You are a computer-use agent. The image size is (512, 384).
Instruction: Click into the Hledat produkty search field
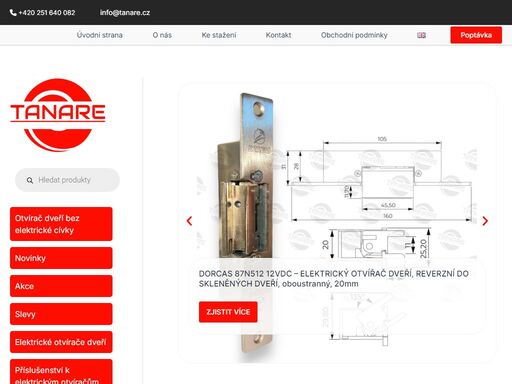[67, 180]
